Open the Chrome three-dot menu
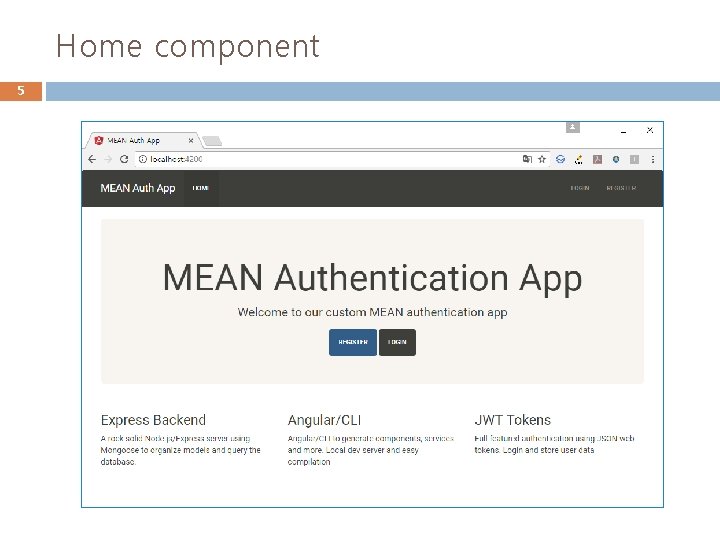The height and width of the screenshot is (540, 720). point(652,159)
